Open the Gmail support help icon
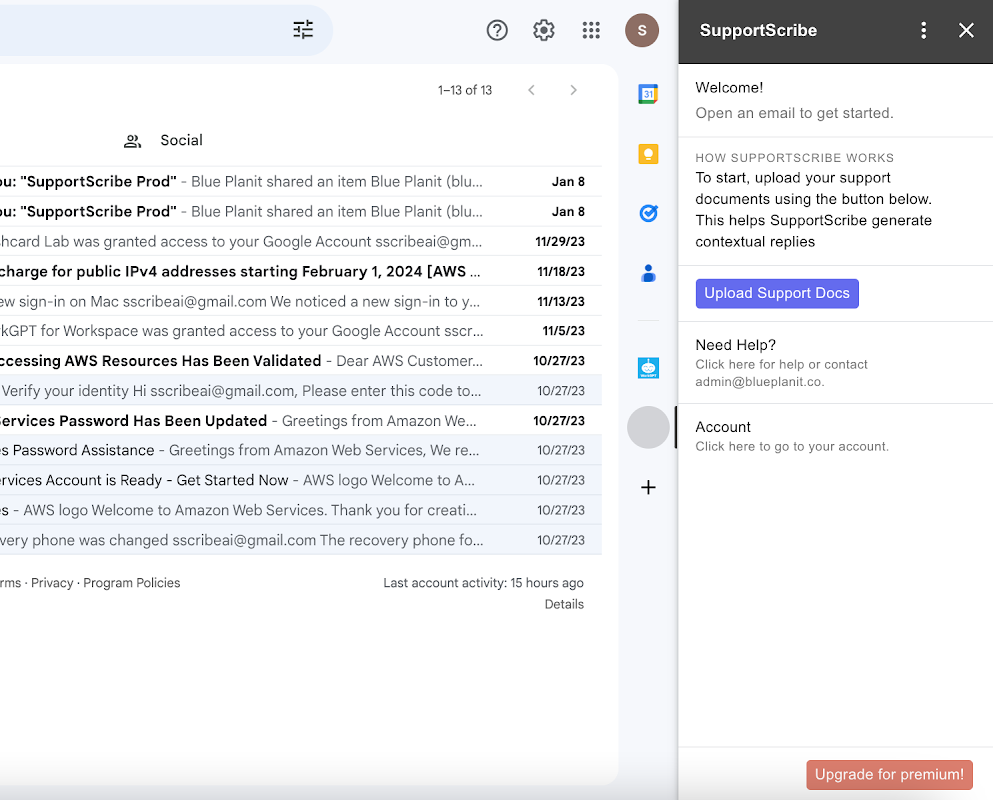Image resolution: width=993 pixels, height=800 pixels. pos(497,30)
